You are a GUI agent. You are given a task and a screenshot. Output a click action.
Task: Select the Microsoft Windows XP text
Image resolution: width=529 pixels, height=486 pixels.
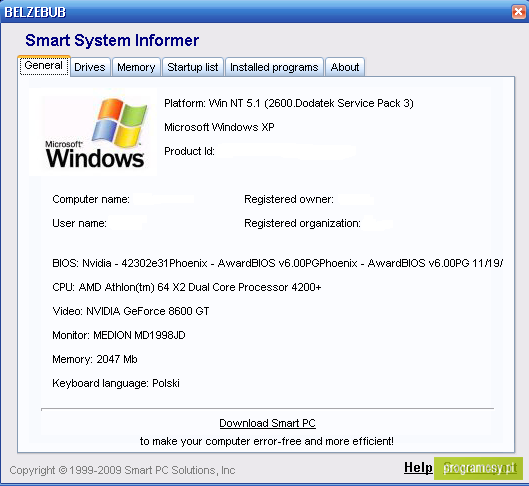tap(219, 127)
